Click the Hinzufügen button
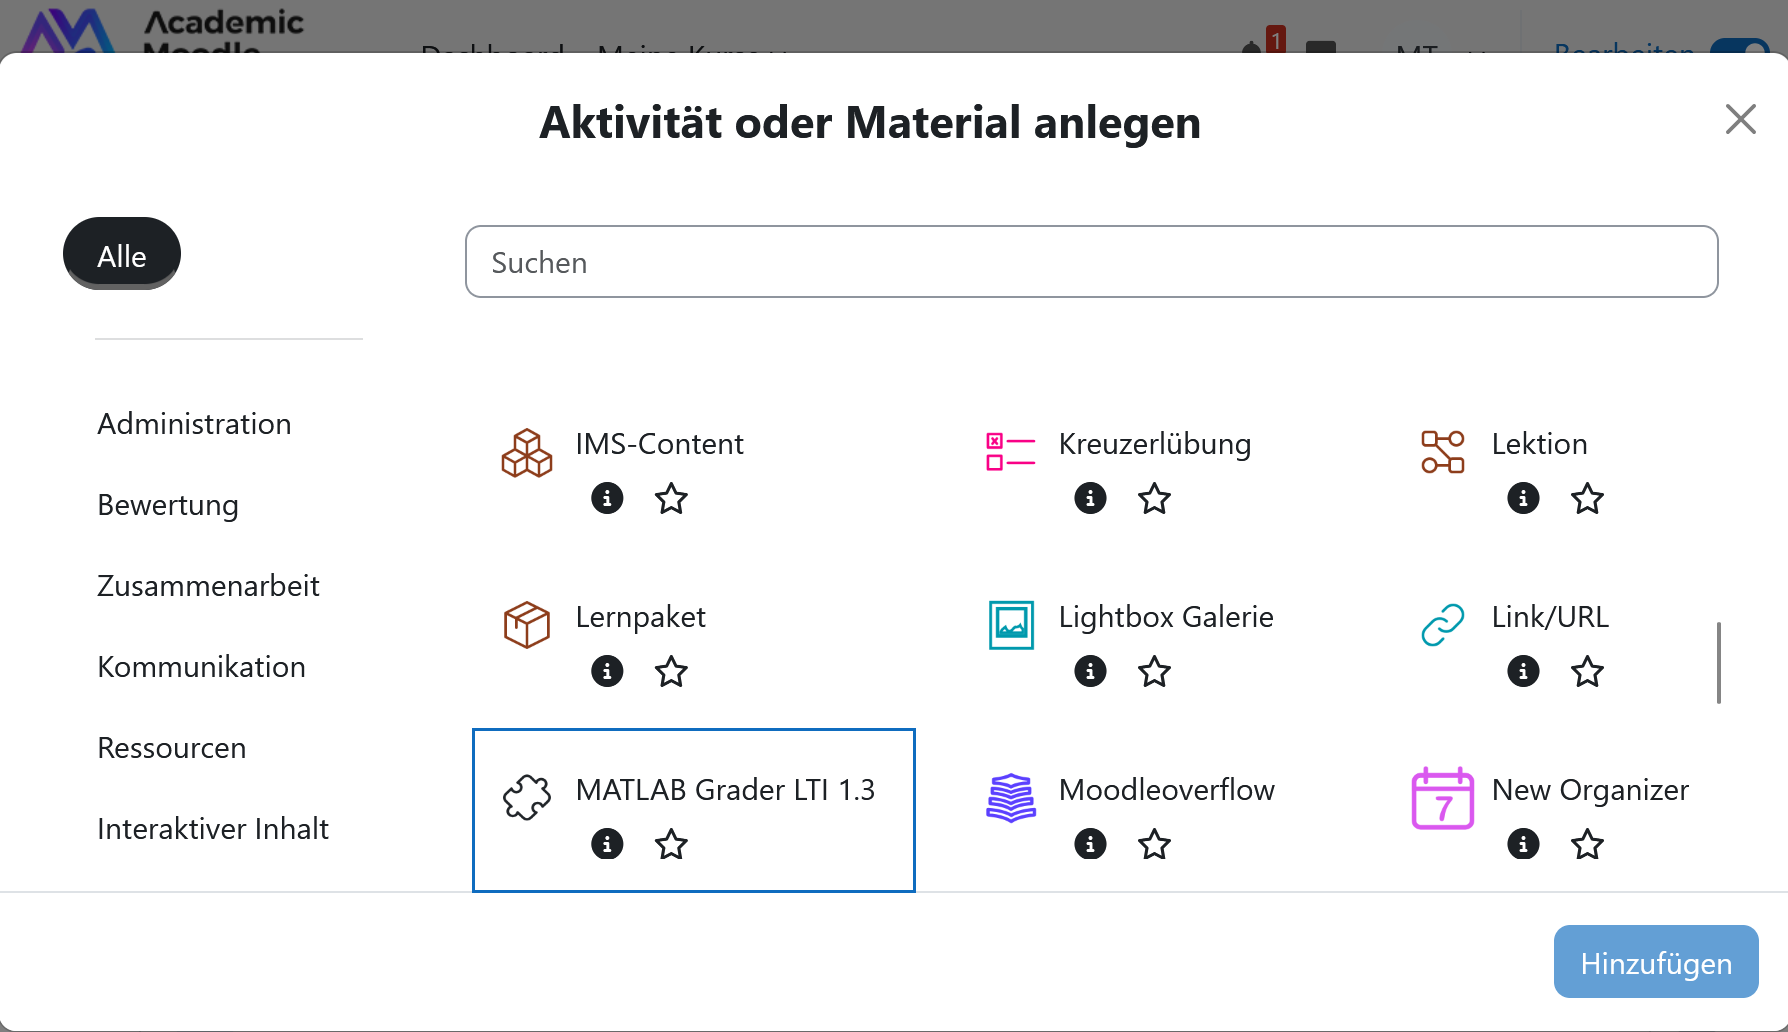Screen dimensions: 1788x1032 (x=1656, y=962)
